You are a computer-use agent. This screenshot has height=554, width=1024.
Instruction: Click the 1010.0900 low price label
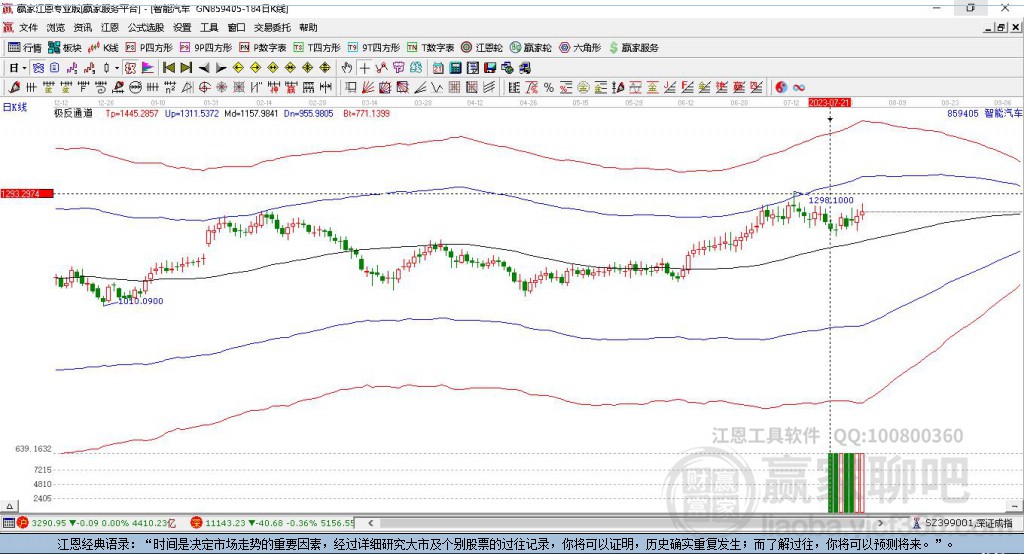(x=140, y=301)
